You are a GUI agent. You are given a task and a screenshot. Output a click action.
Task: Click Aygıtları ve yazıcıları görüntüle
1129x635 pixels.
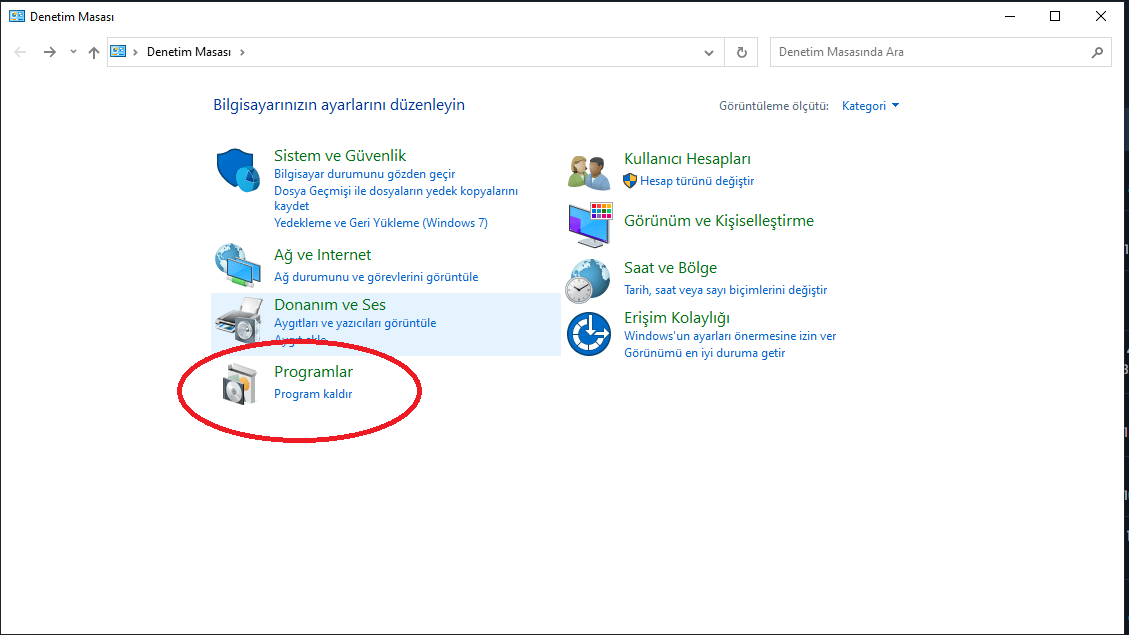point(355,323)
